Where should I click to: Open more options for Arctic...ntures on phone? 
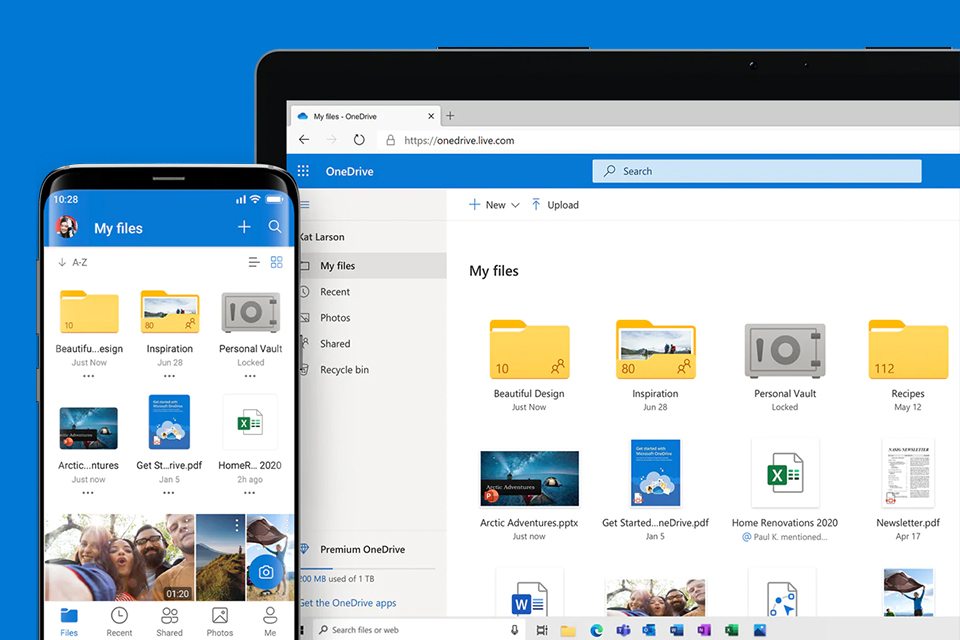tap(88, 492)
